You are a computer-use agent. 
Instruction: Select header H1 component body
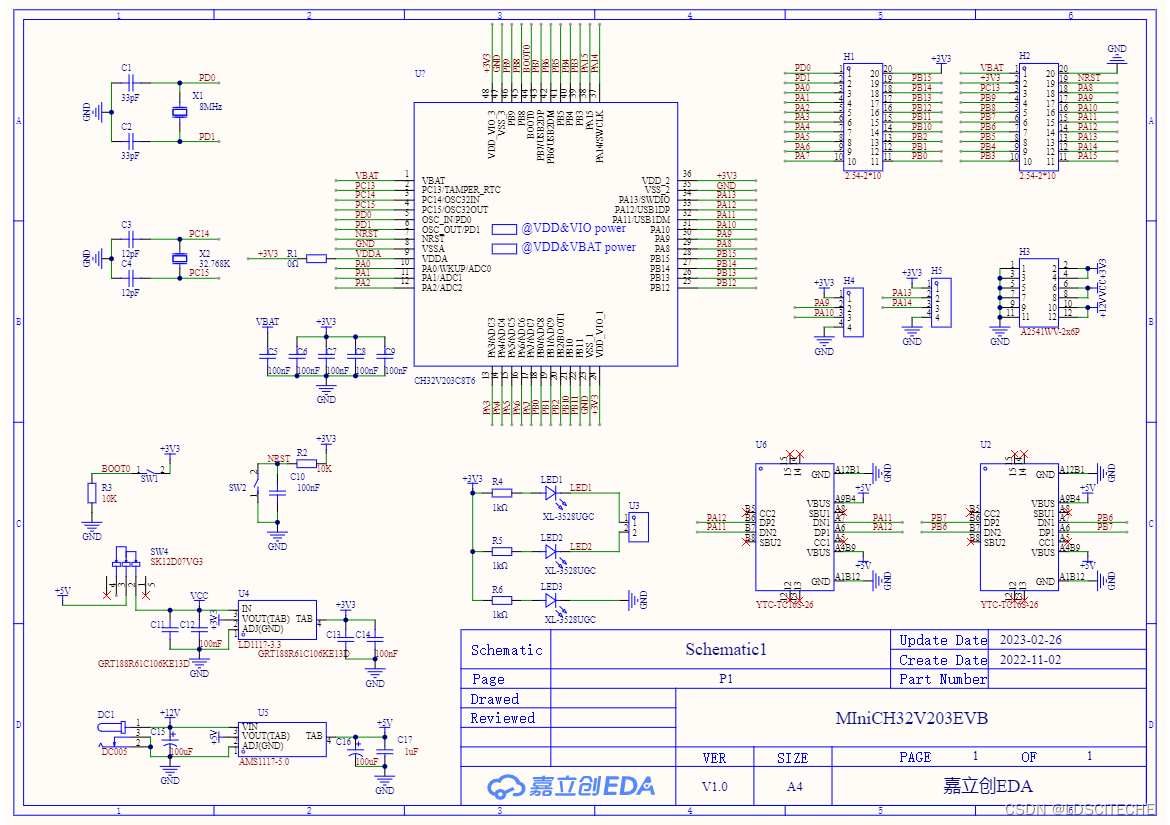863,117
